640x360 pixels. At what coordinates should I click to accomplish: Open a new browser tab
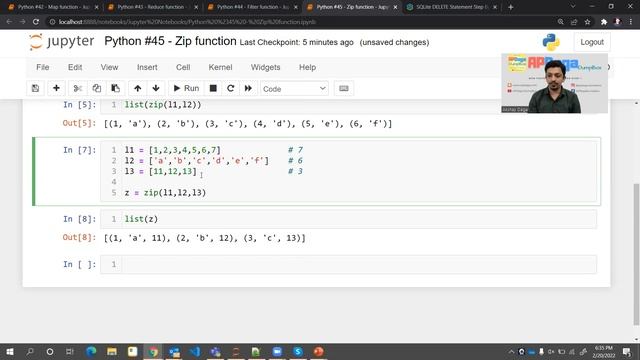pos(511,7)
